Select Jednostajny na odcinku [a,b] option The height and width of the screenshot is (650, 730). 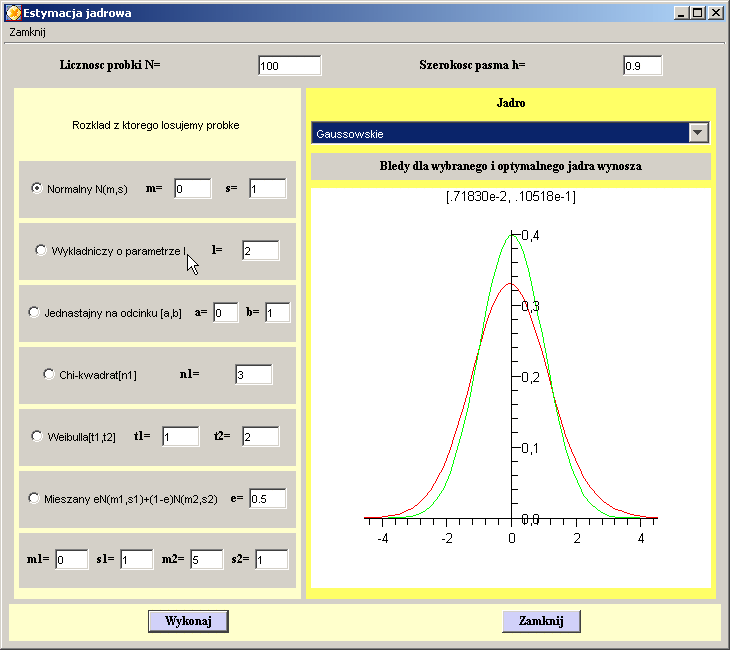point(34,312)
